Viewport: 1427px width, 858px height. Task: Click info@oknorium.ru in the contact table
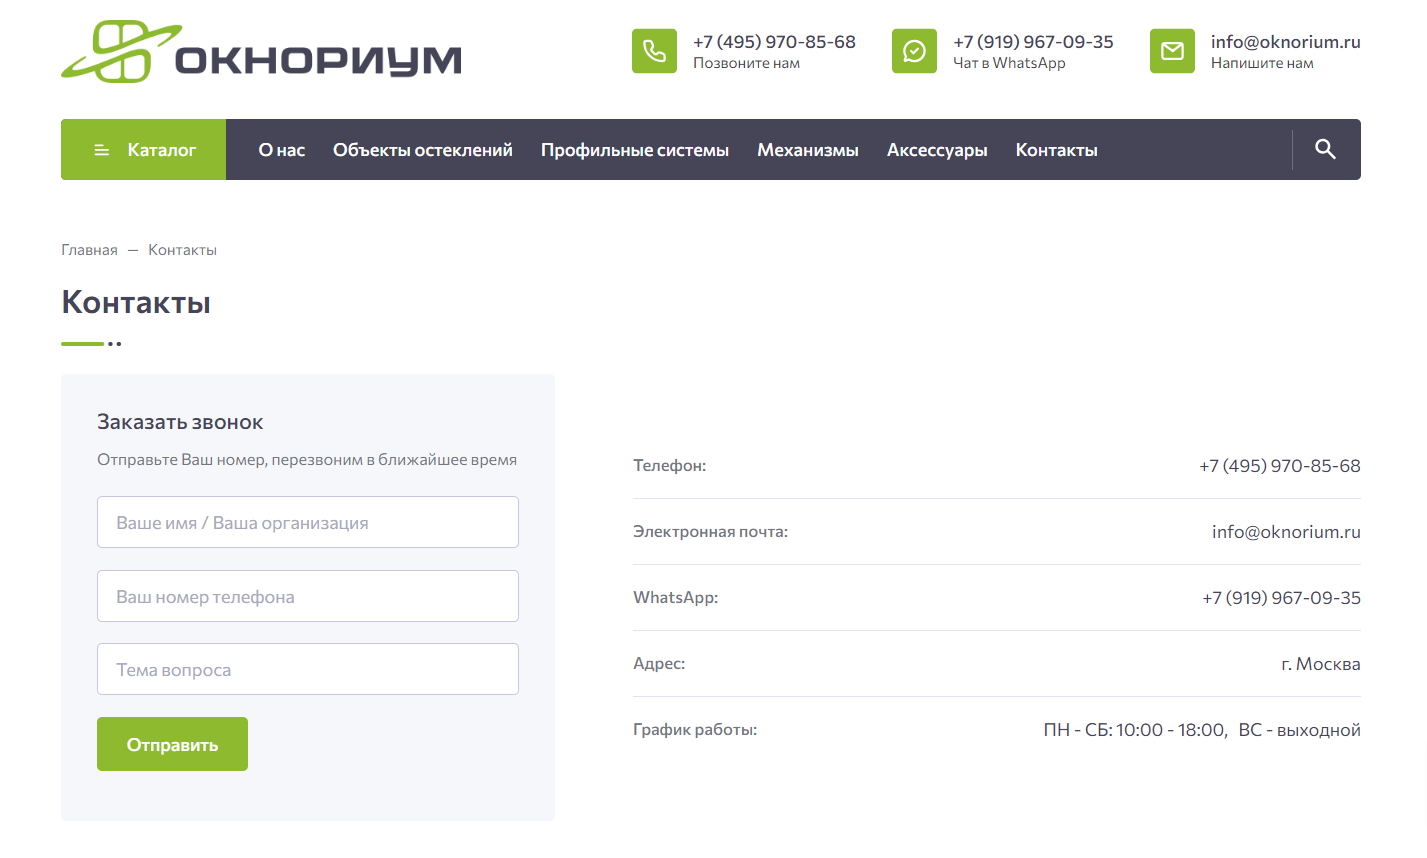click(1285, 532)
